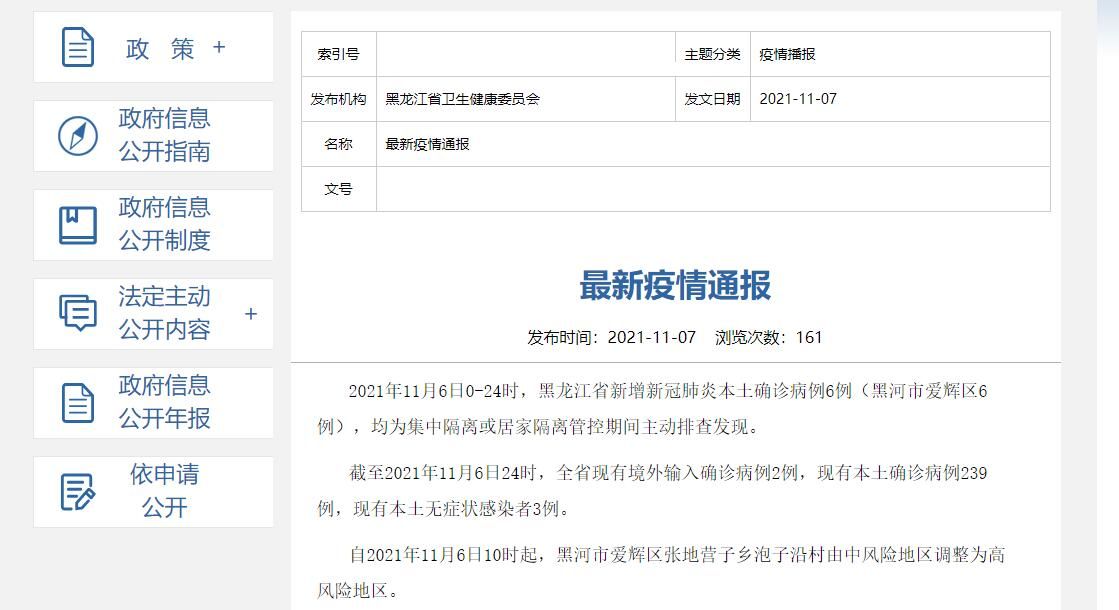This screenshot has width=1119, height=610.
Task: Open the 政府信息公开指南 text label
Action: point(165,136)
